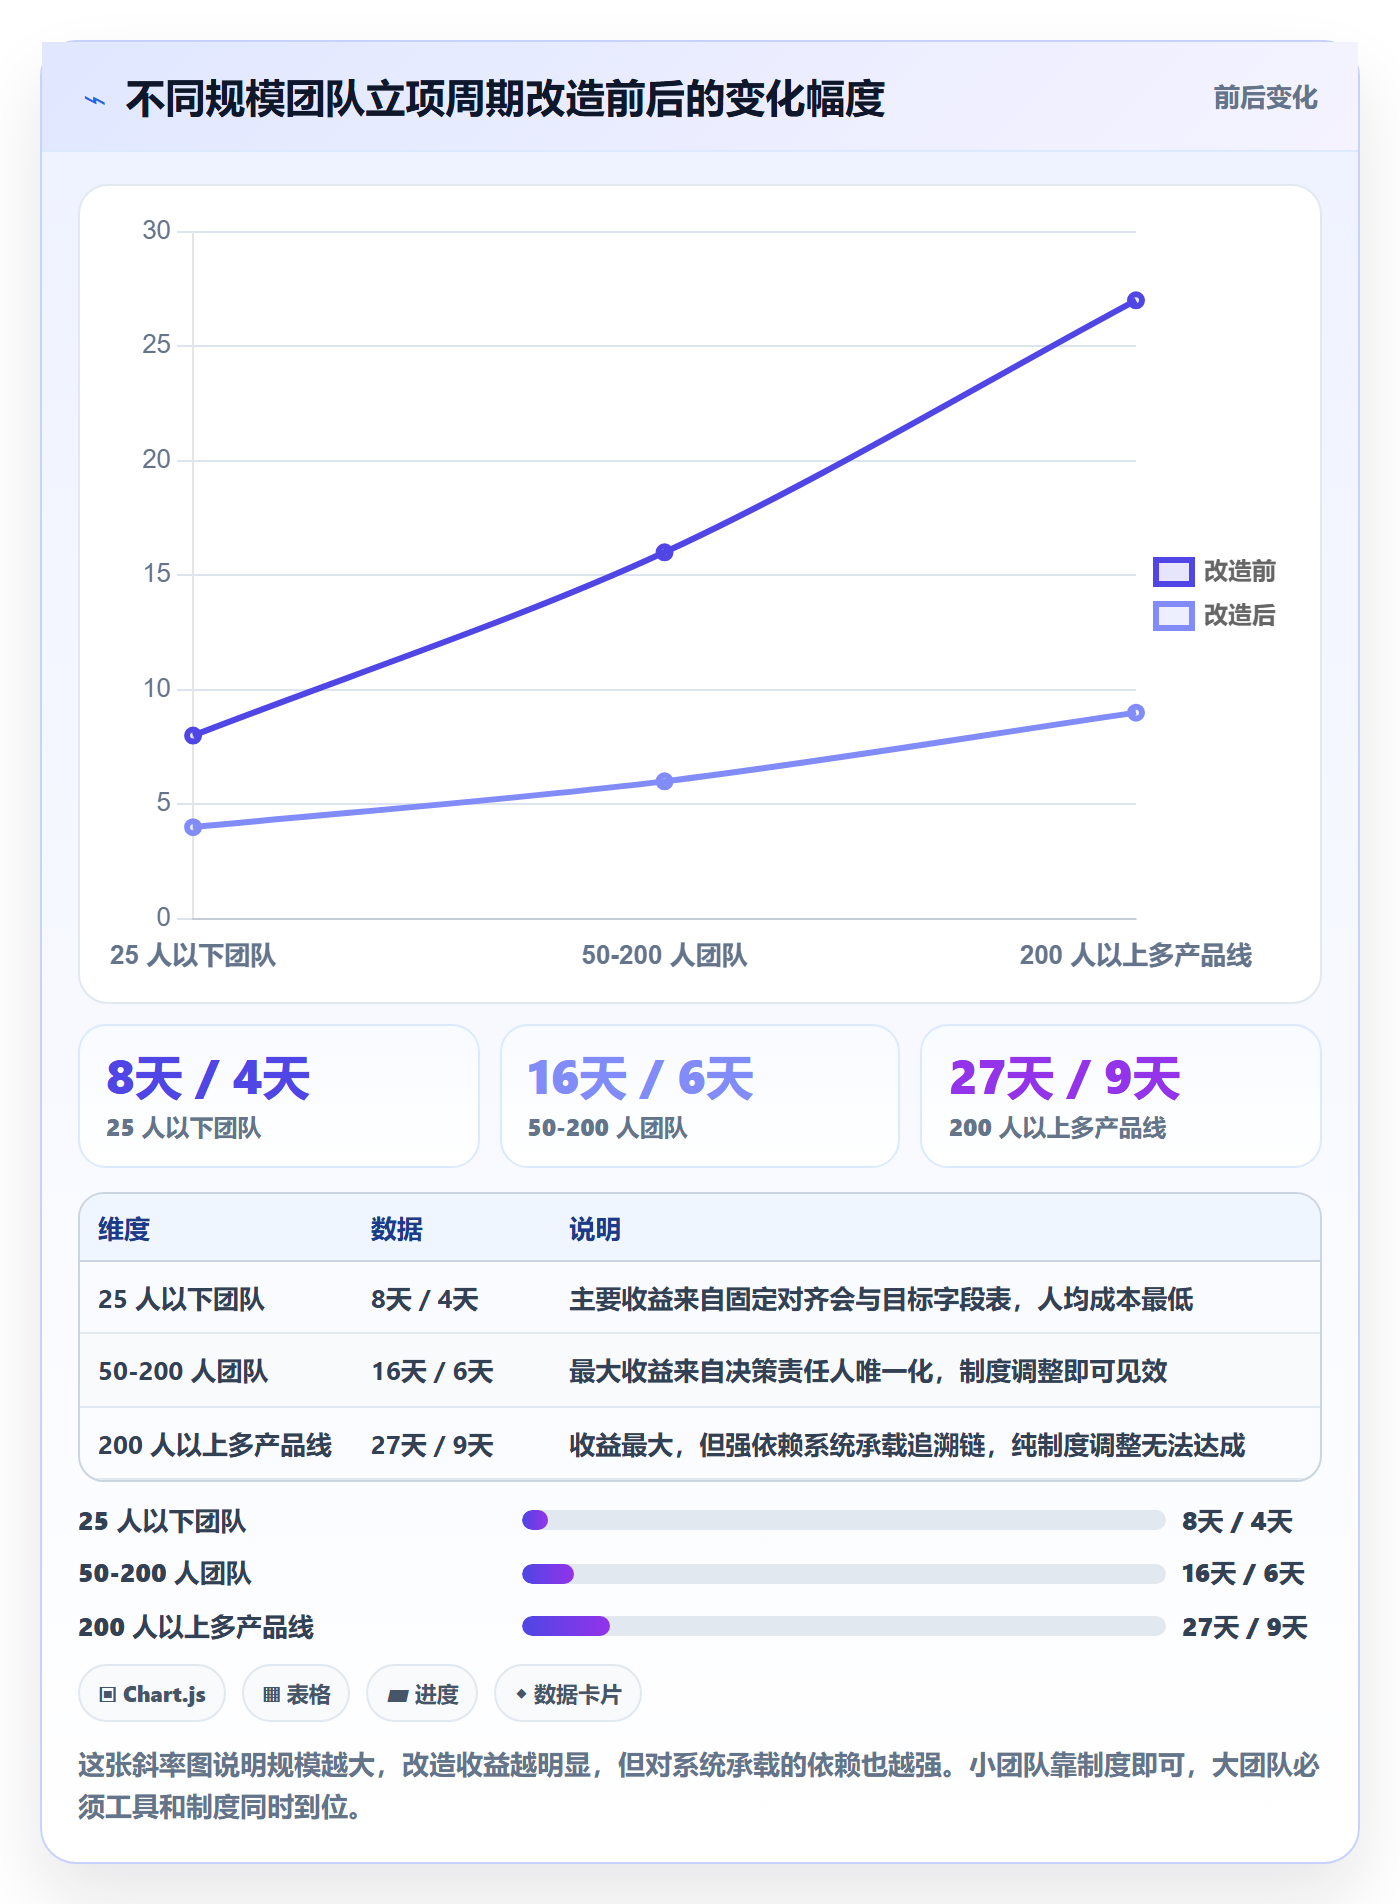Viewport: 1400px width, 1904px height.
Task: Click the description starting 主要收益来自固定对齐会
Action: click(x=881, y=1299)
